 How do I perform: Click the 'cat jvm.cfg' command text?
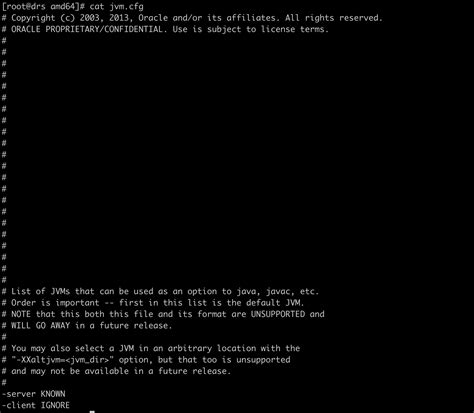pos(116,7)
